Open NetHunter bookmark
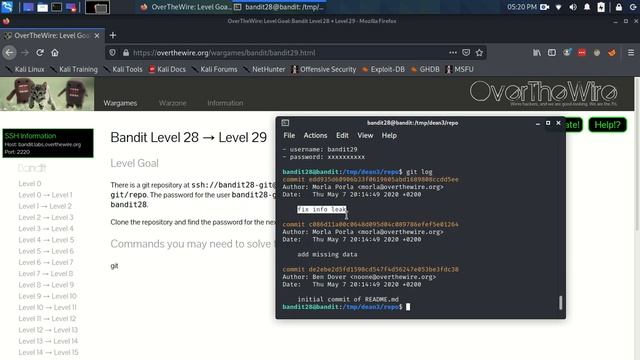The width and height of the screenshot is (640, 360). (x=264, y=69)
